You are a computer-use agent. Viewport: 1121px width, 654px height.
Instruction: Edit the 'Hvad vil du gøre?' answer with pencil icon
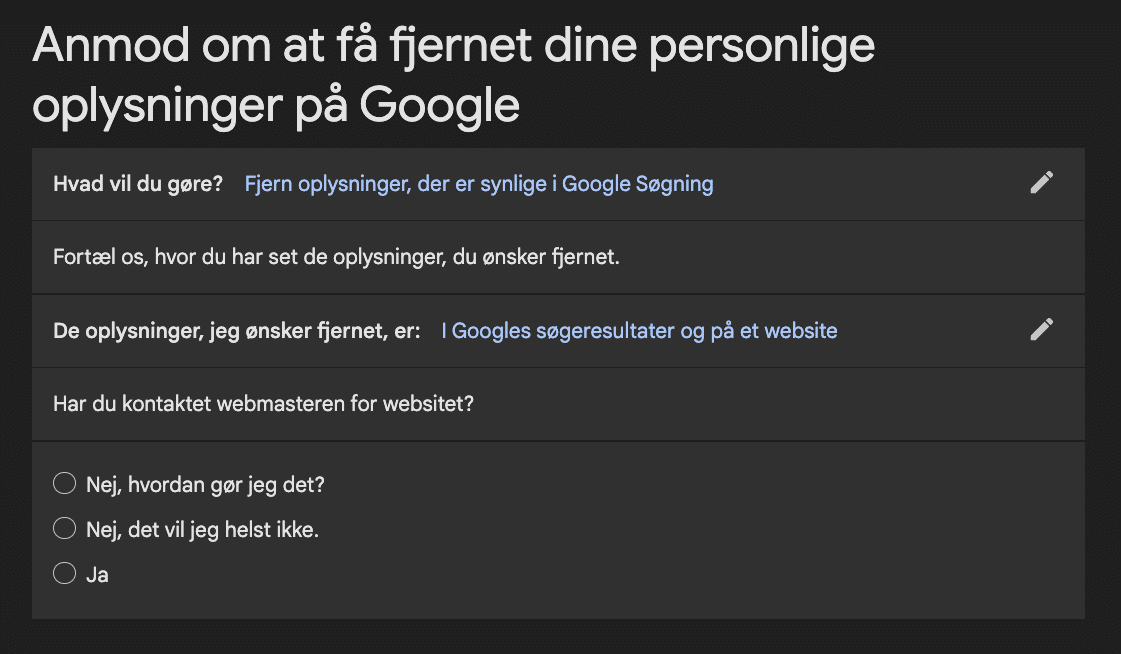(x=1042, y=183)
